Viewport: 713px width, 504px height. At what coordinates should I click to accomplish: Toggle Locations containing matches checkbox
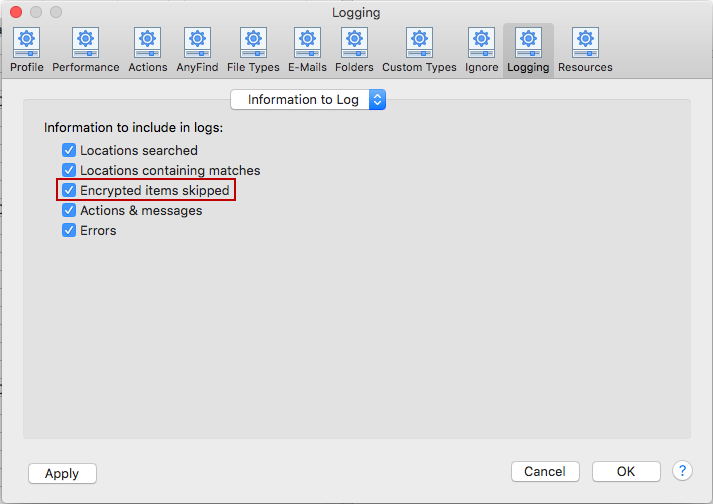click(69, 170)
